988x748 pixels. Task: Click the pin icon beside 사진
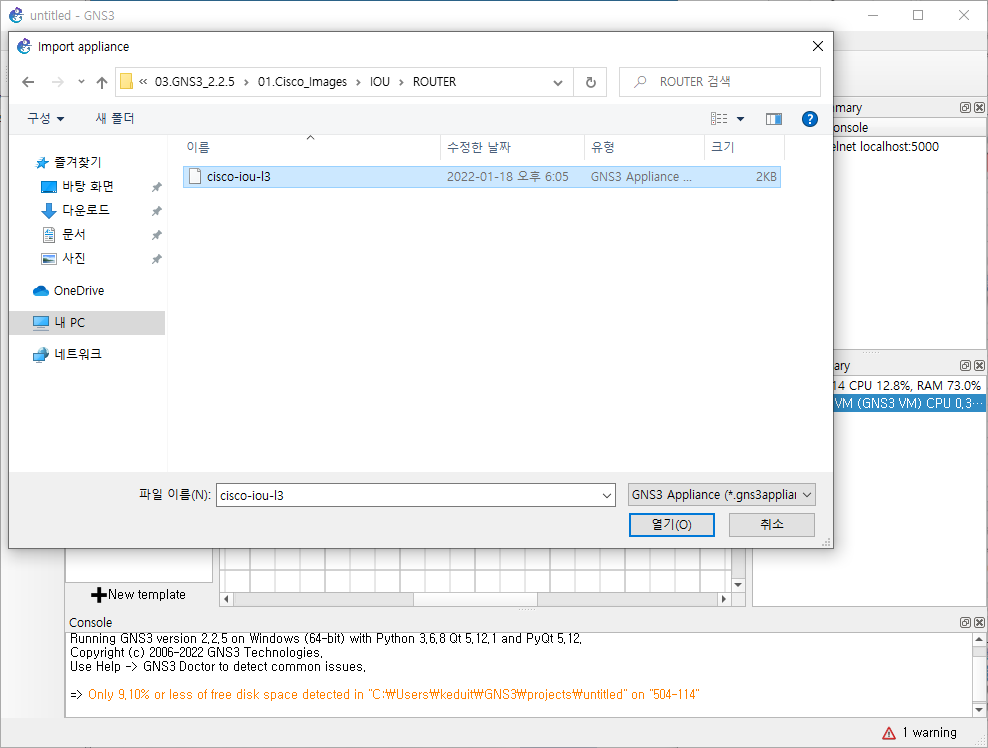pyautogui.click(x=156, y=259)
